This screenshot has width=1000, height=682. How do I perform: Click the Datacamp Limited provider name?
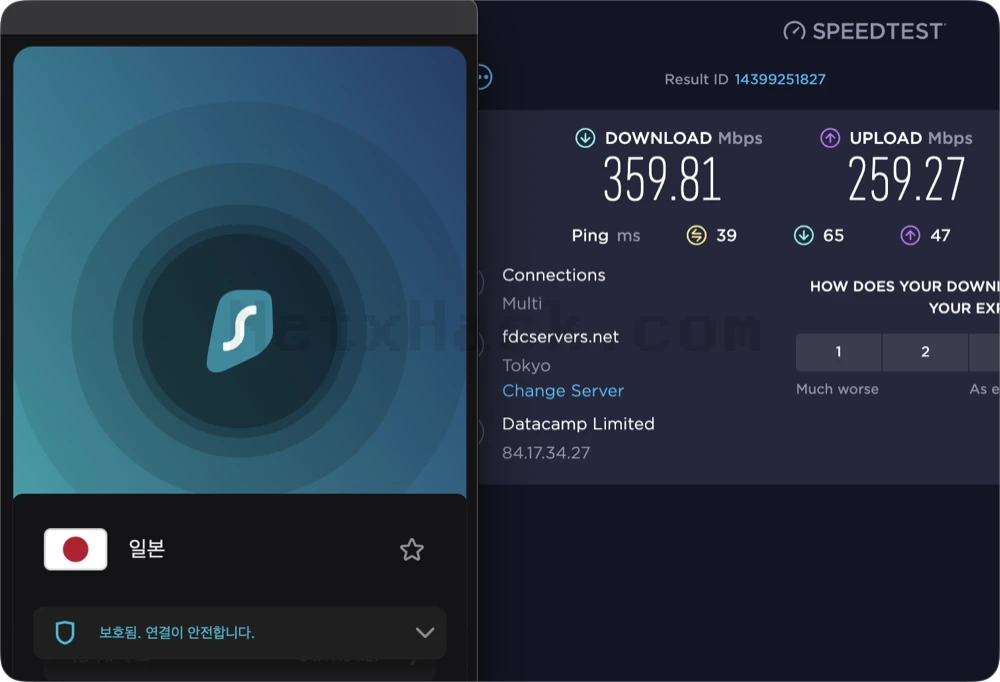click(x=578, y=424)
